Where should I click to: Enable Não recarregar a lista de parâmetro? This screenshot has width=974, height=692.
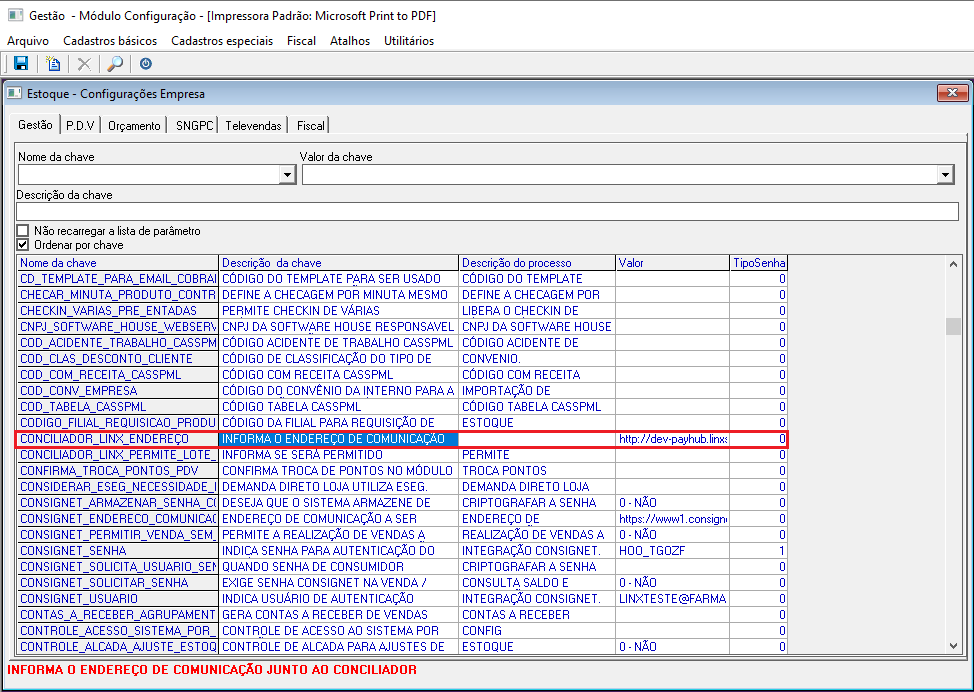point(23,231)
